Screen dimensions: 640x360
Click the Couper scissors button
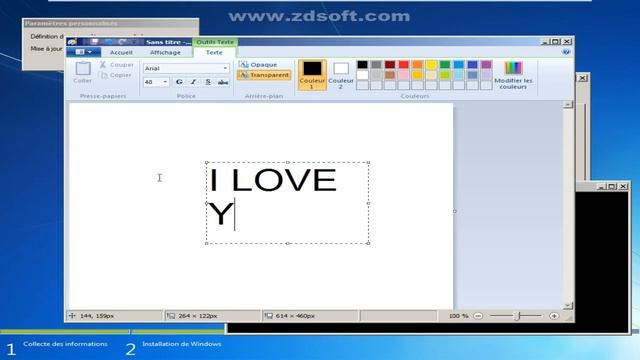(117, 64)
